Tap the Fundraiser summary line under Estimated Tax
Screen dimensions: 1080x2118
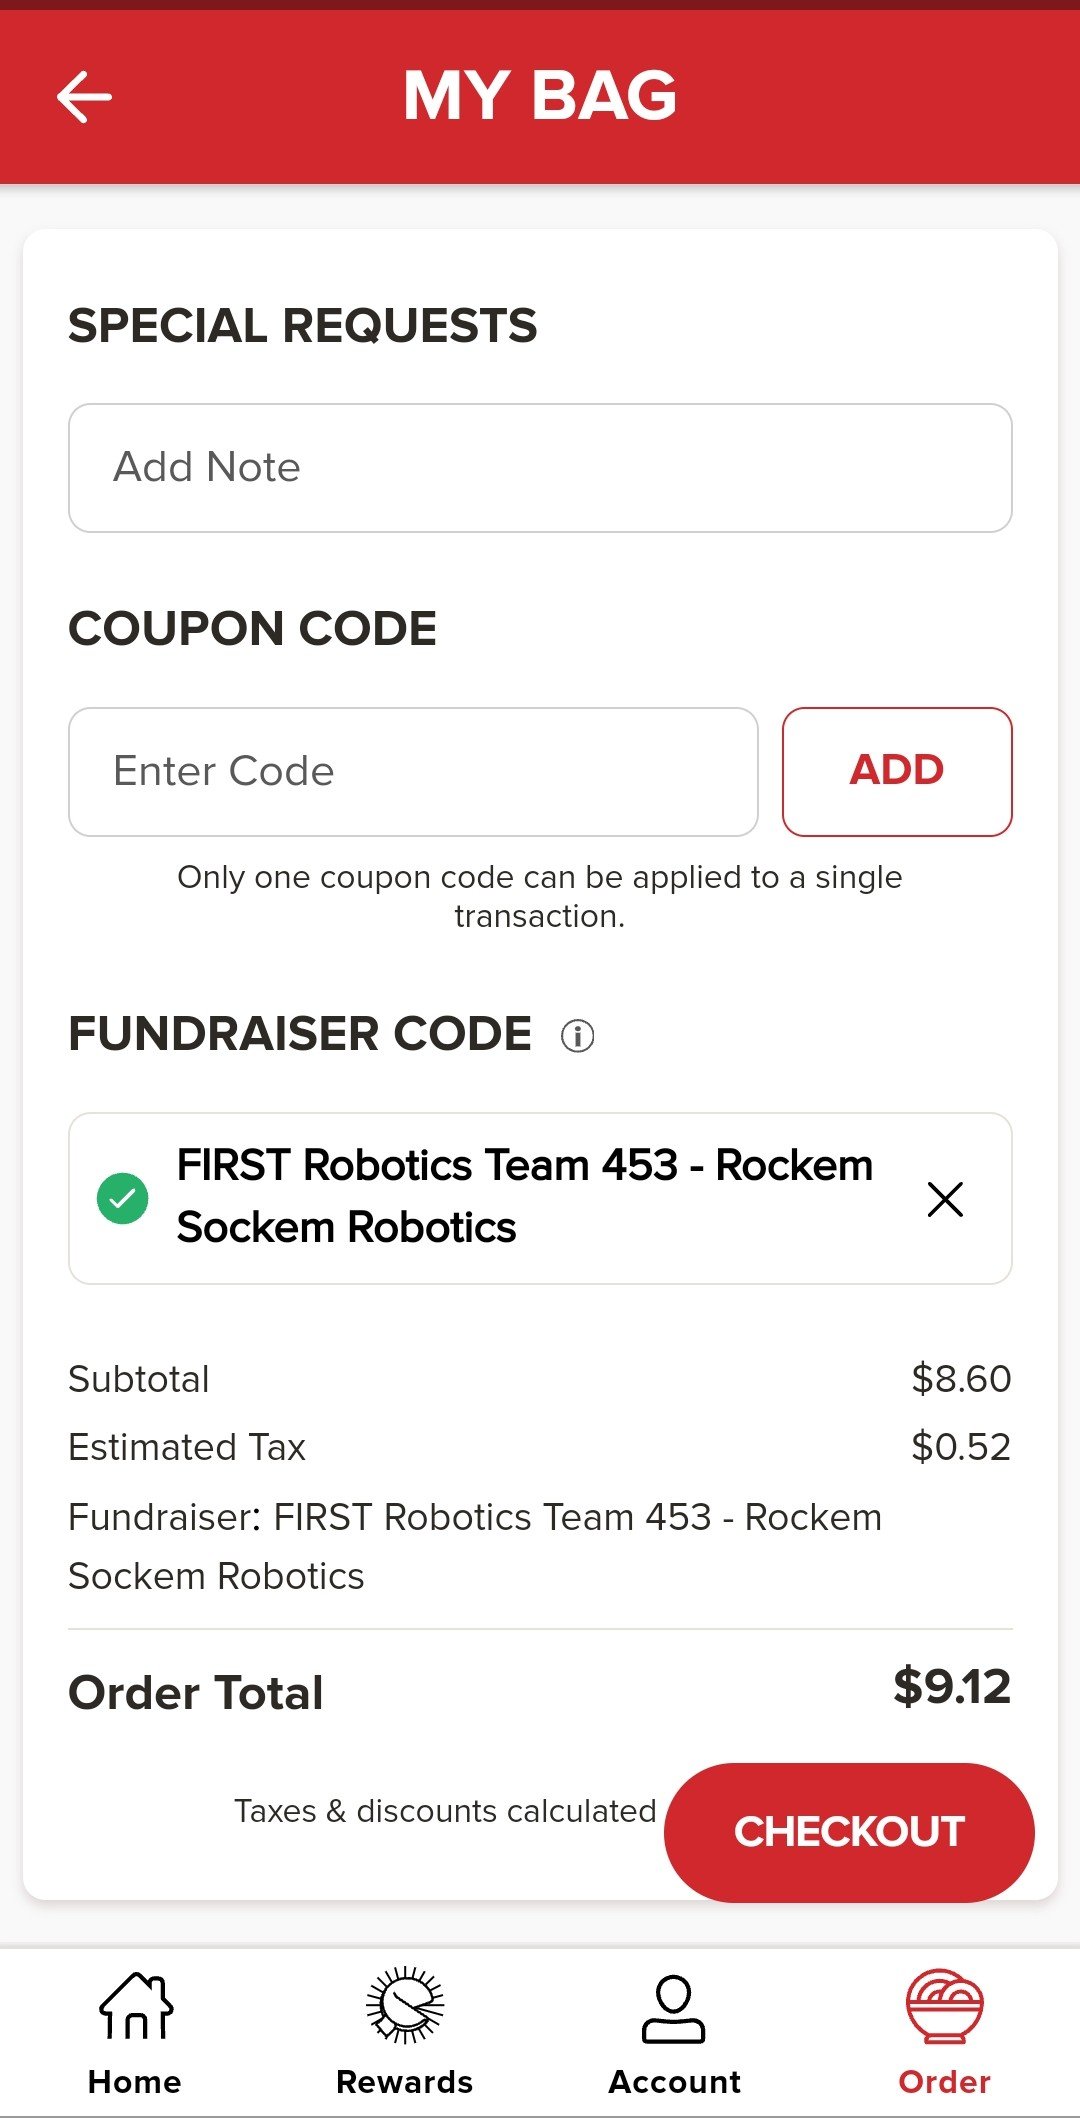click(475, 1546)
